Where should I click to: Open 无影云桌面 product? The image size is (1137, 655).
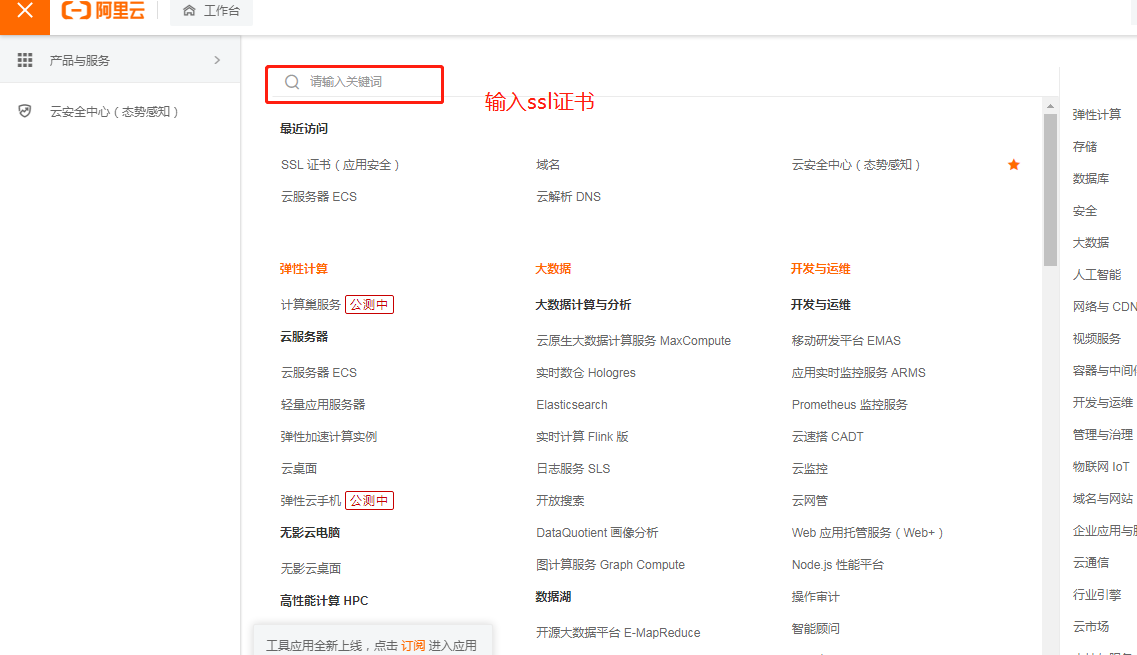(x=311, y=569)
